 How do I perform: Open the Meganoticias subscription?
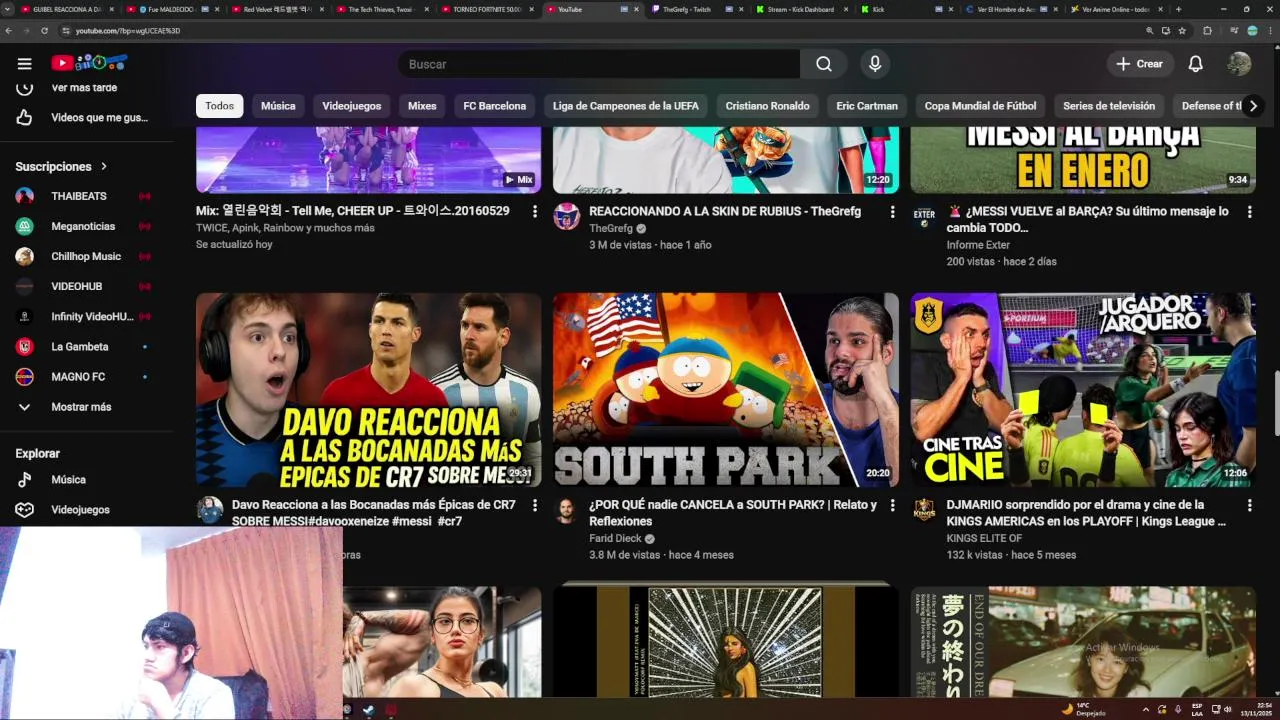pos(86,226)
